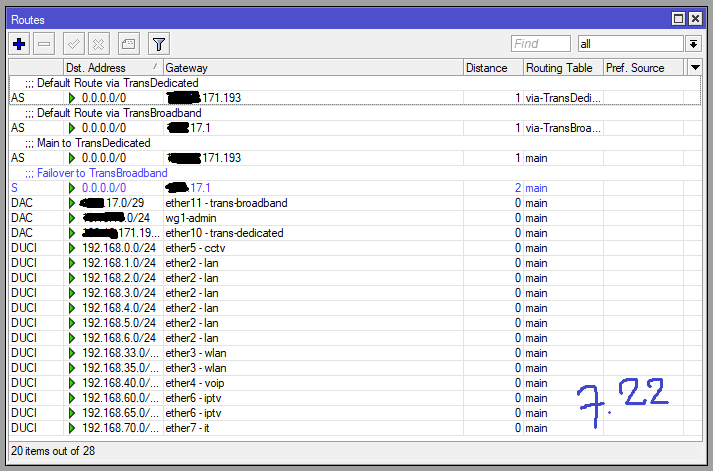Remove selected route with the minus icon
The height and width of the screenshot is (471, 713).
[x=44, y=44]
